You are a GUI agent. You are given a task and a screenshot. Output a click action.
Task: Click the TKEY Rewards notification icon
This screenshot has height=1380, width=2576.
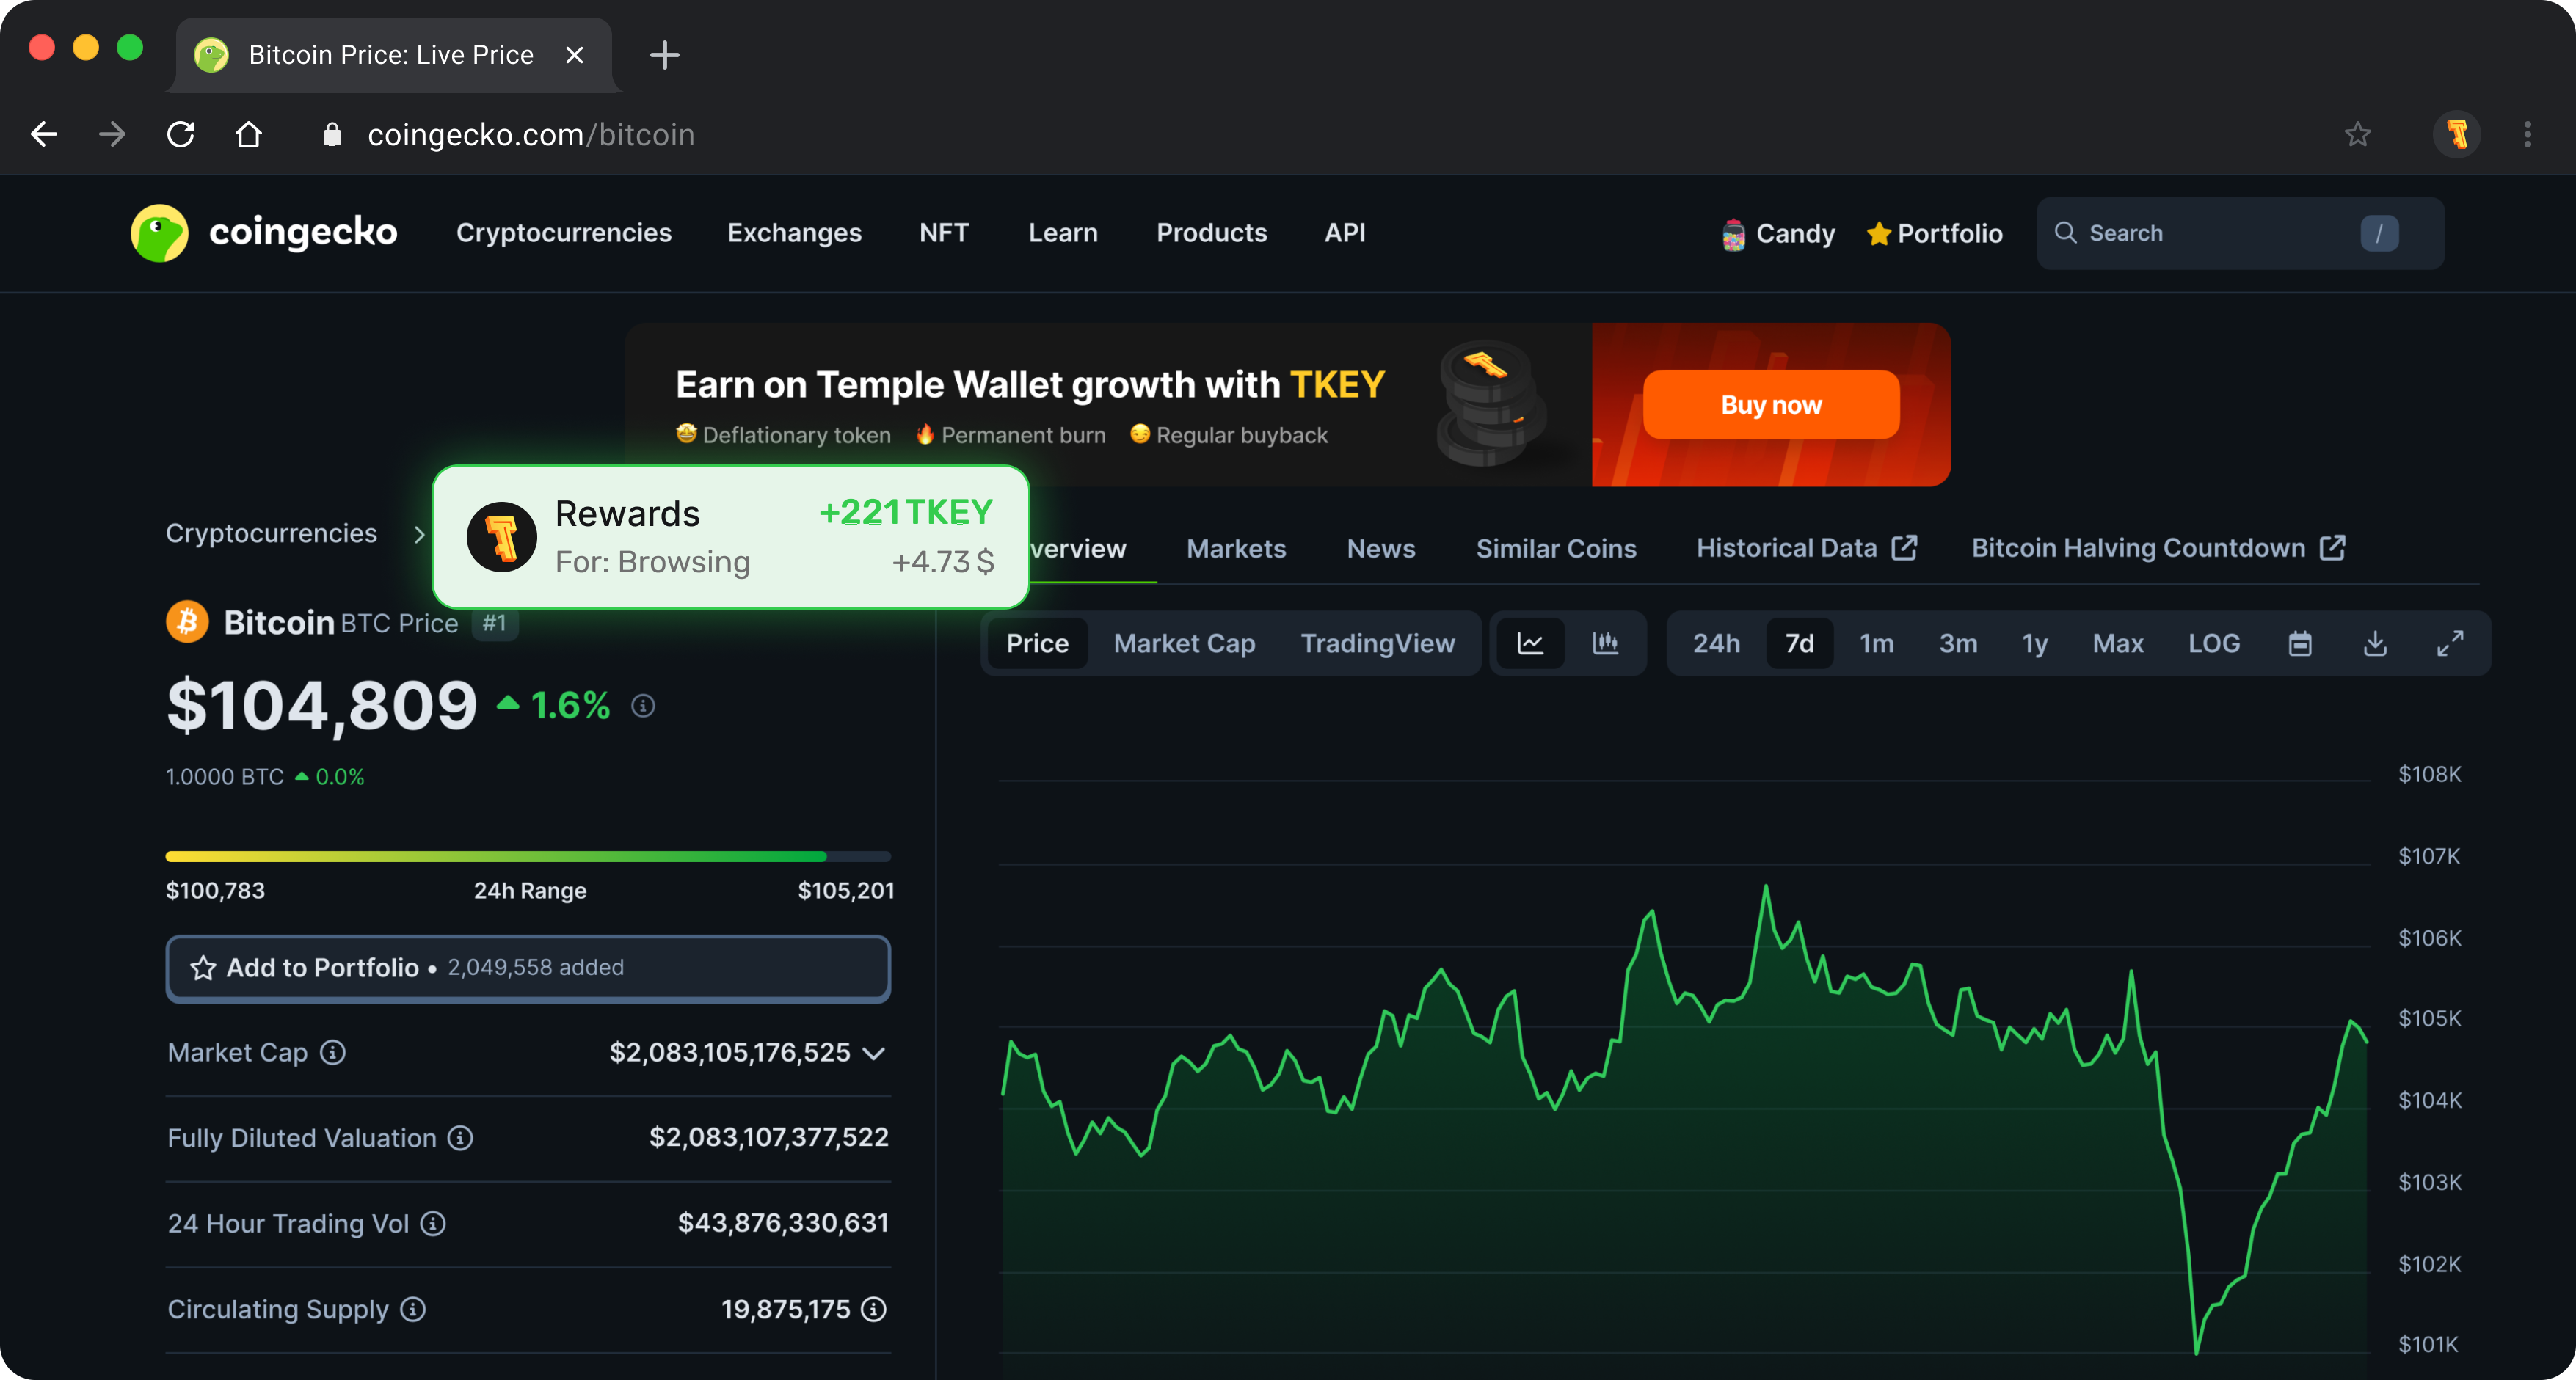[502, 537]
